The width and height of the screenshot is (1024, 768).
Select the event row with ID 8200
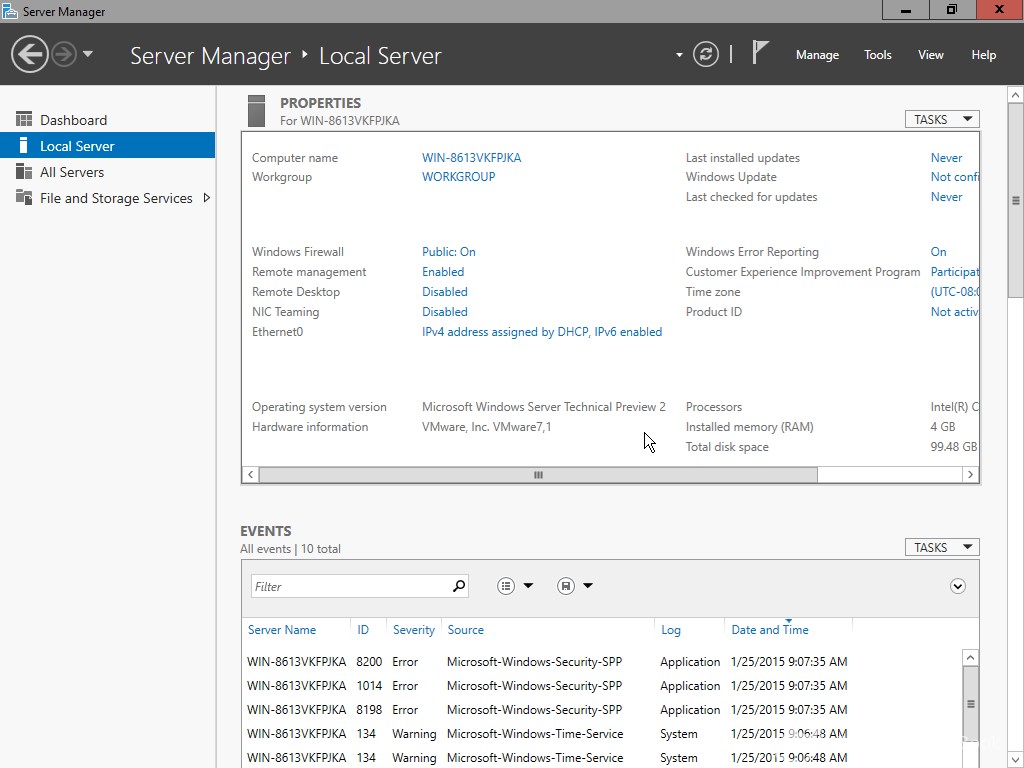[547, 662]
